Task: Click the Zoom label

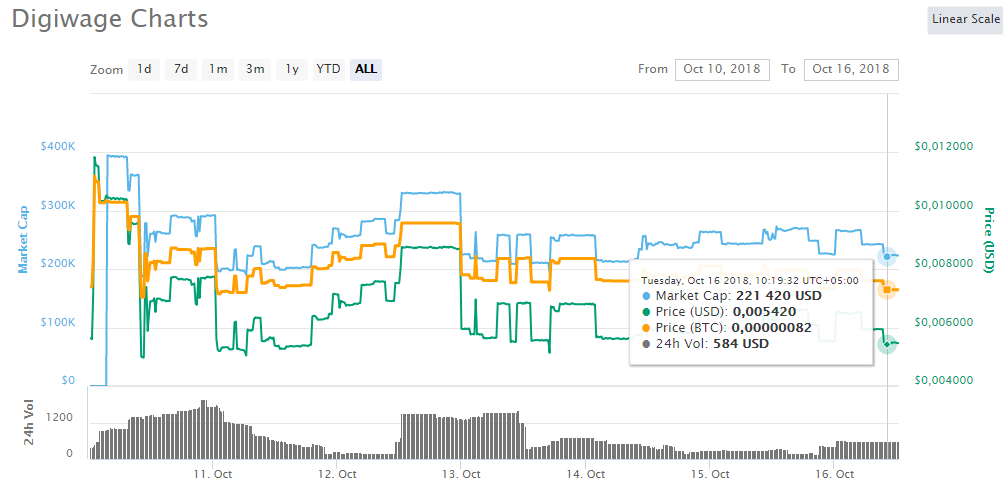Action: point(106,70)
